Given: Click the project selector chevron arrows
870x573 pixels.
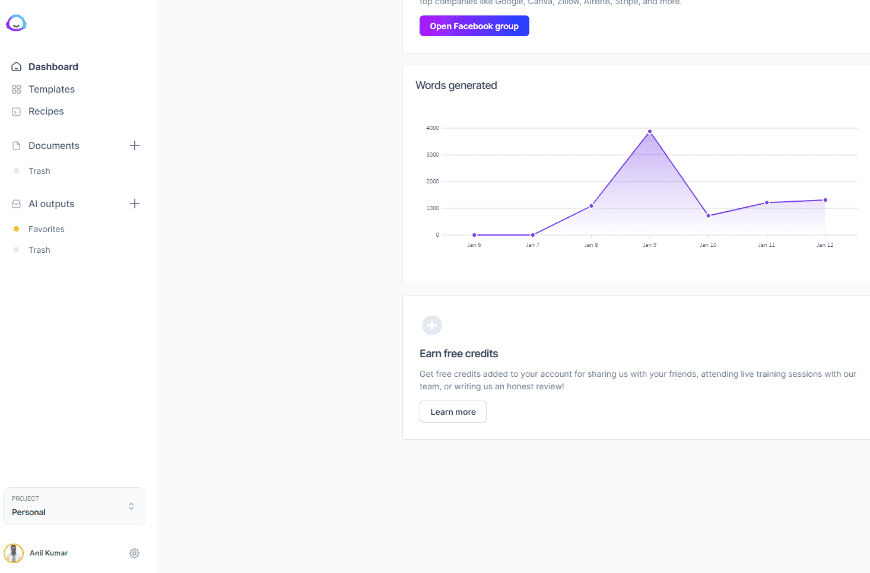Looking at the screenshot, I should click(x=131, y=506).
